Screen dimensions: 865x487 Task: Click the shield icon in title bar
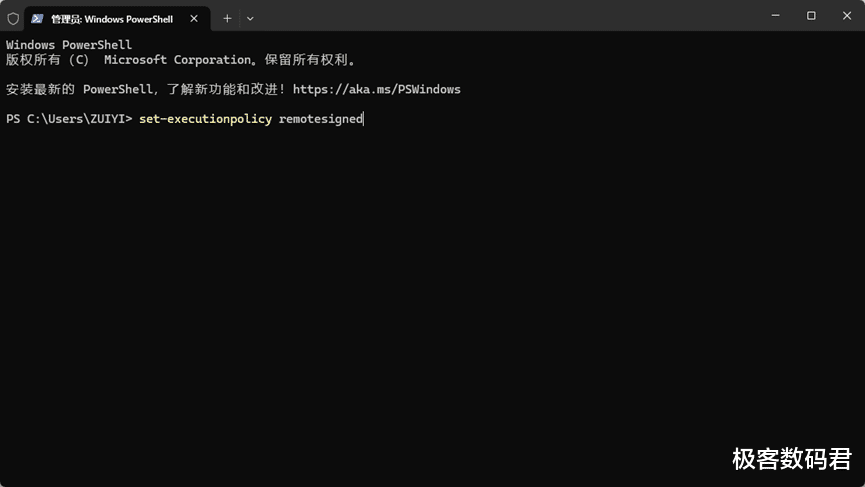tap(13, 19)
